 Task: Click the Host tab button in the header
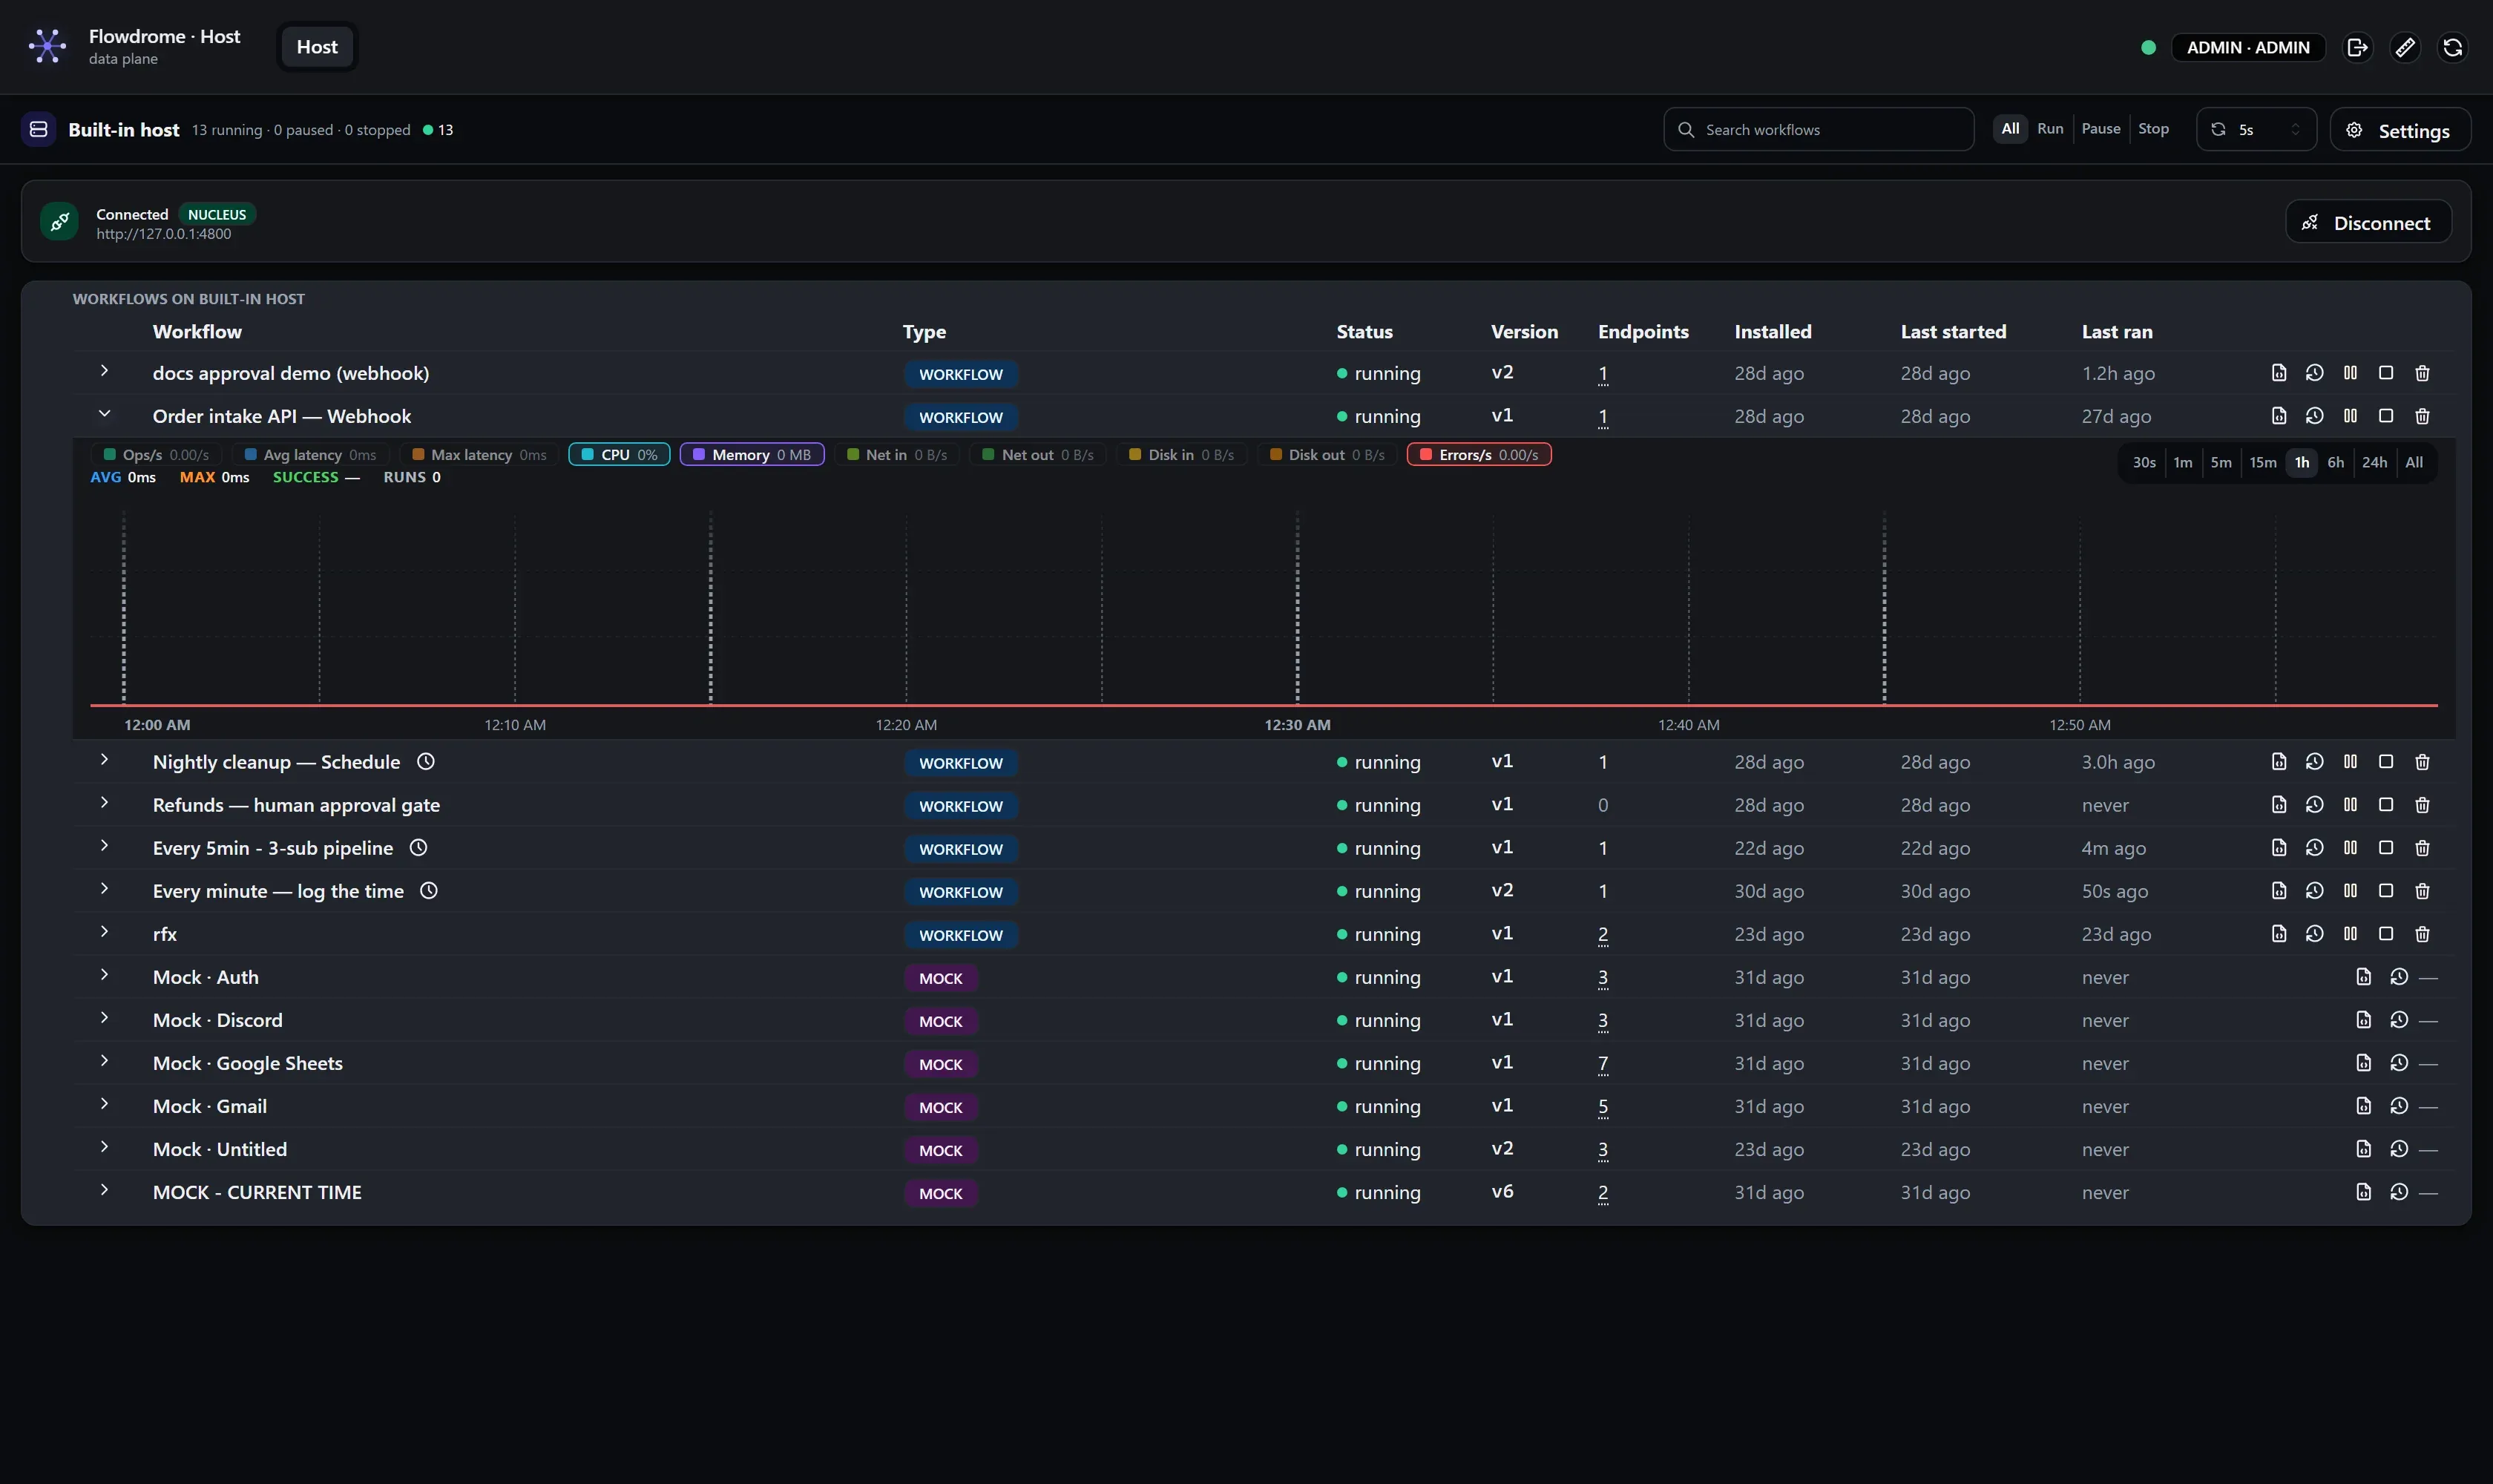click(x=317, y=47)
